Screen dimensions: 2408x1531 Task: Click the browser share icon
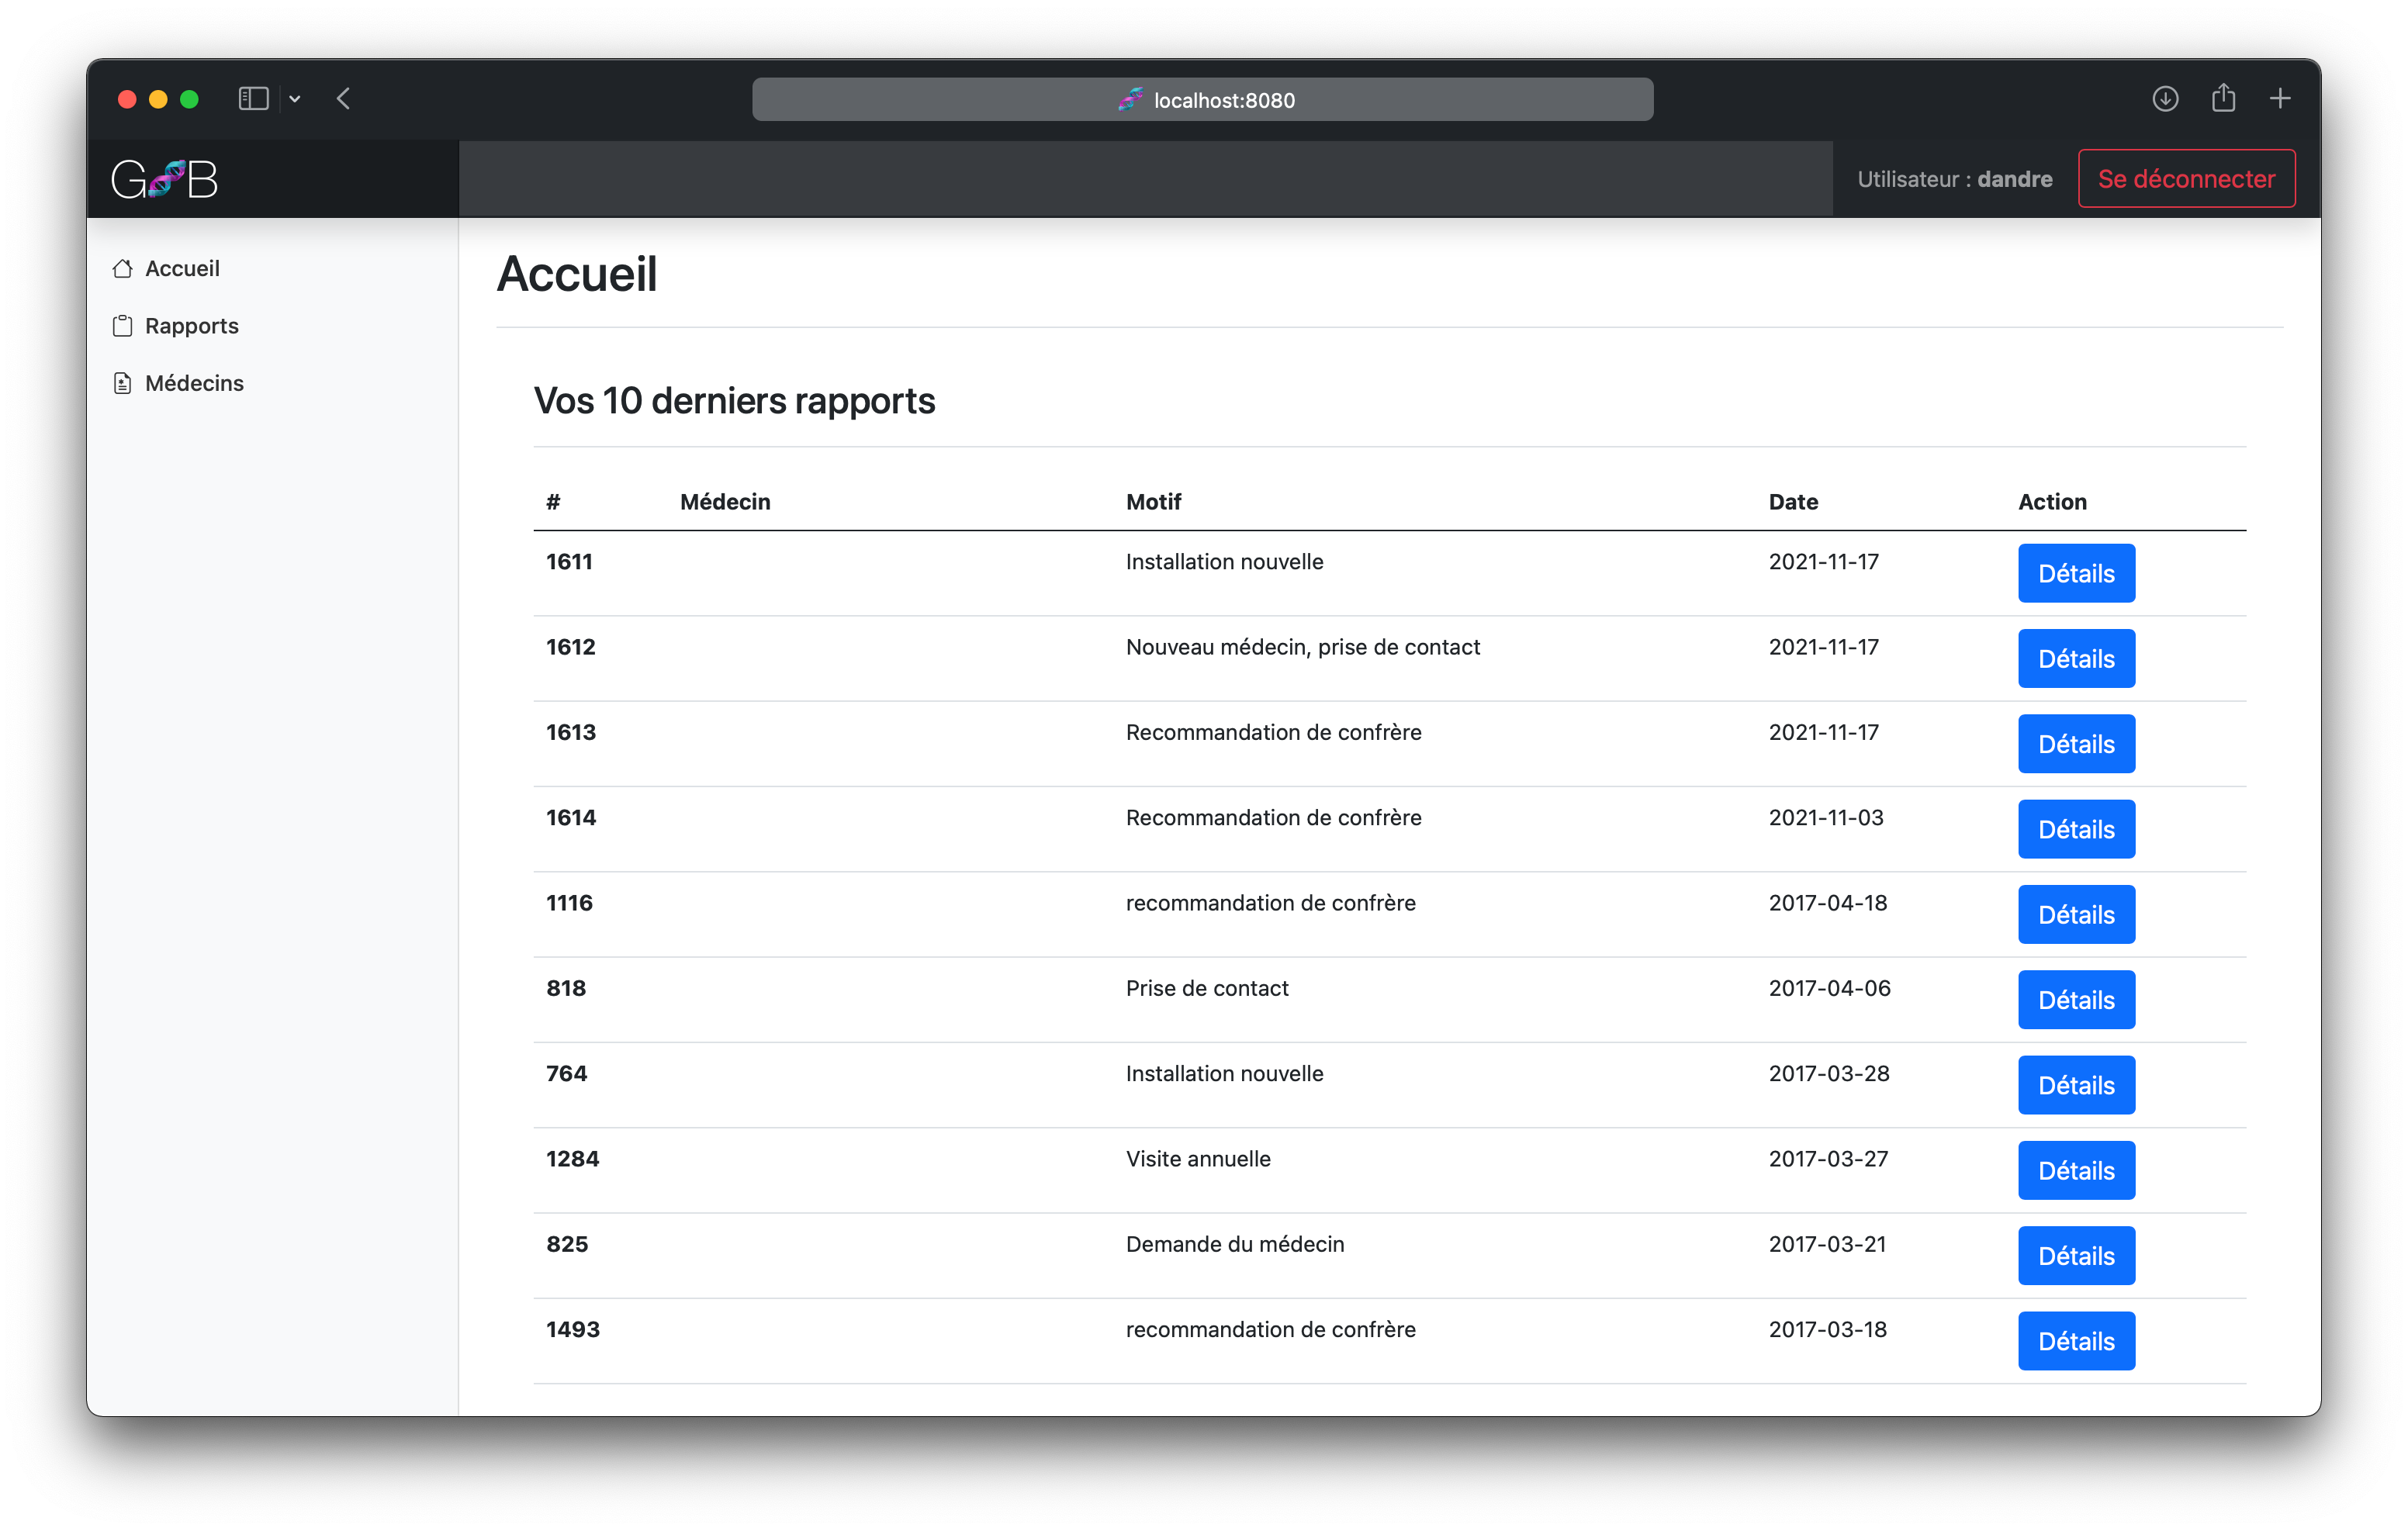click(x=2223, y=99)
